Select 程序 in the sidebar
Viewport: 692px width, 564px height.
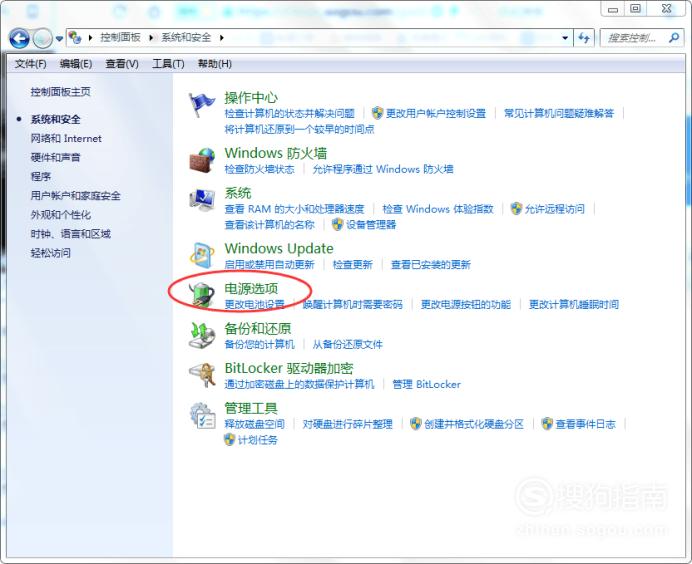(x=41, y=177)
